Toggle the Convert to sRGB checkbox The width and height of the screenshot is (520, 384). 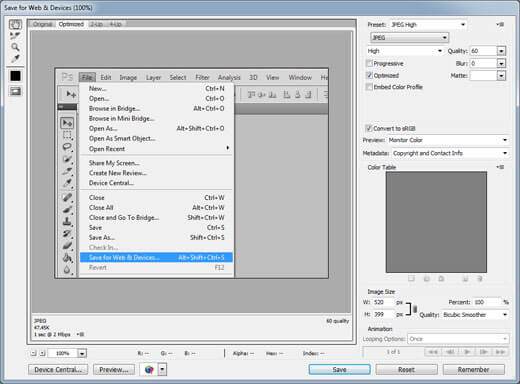pyautogui.click(x=369, y=128)
